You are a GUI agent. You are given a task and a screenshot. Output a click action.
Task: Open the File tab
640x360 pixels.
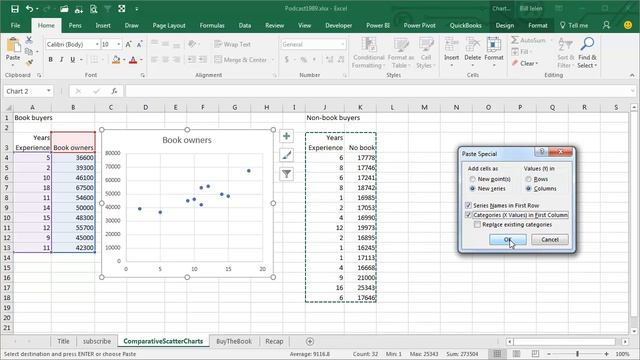pyautogui.click(x=16, y=25)
